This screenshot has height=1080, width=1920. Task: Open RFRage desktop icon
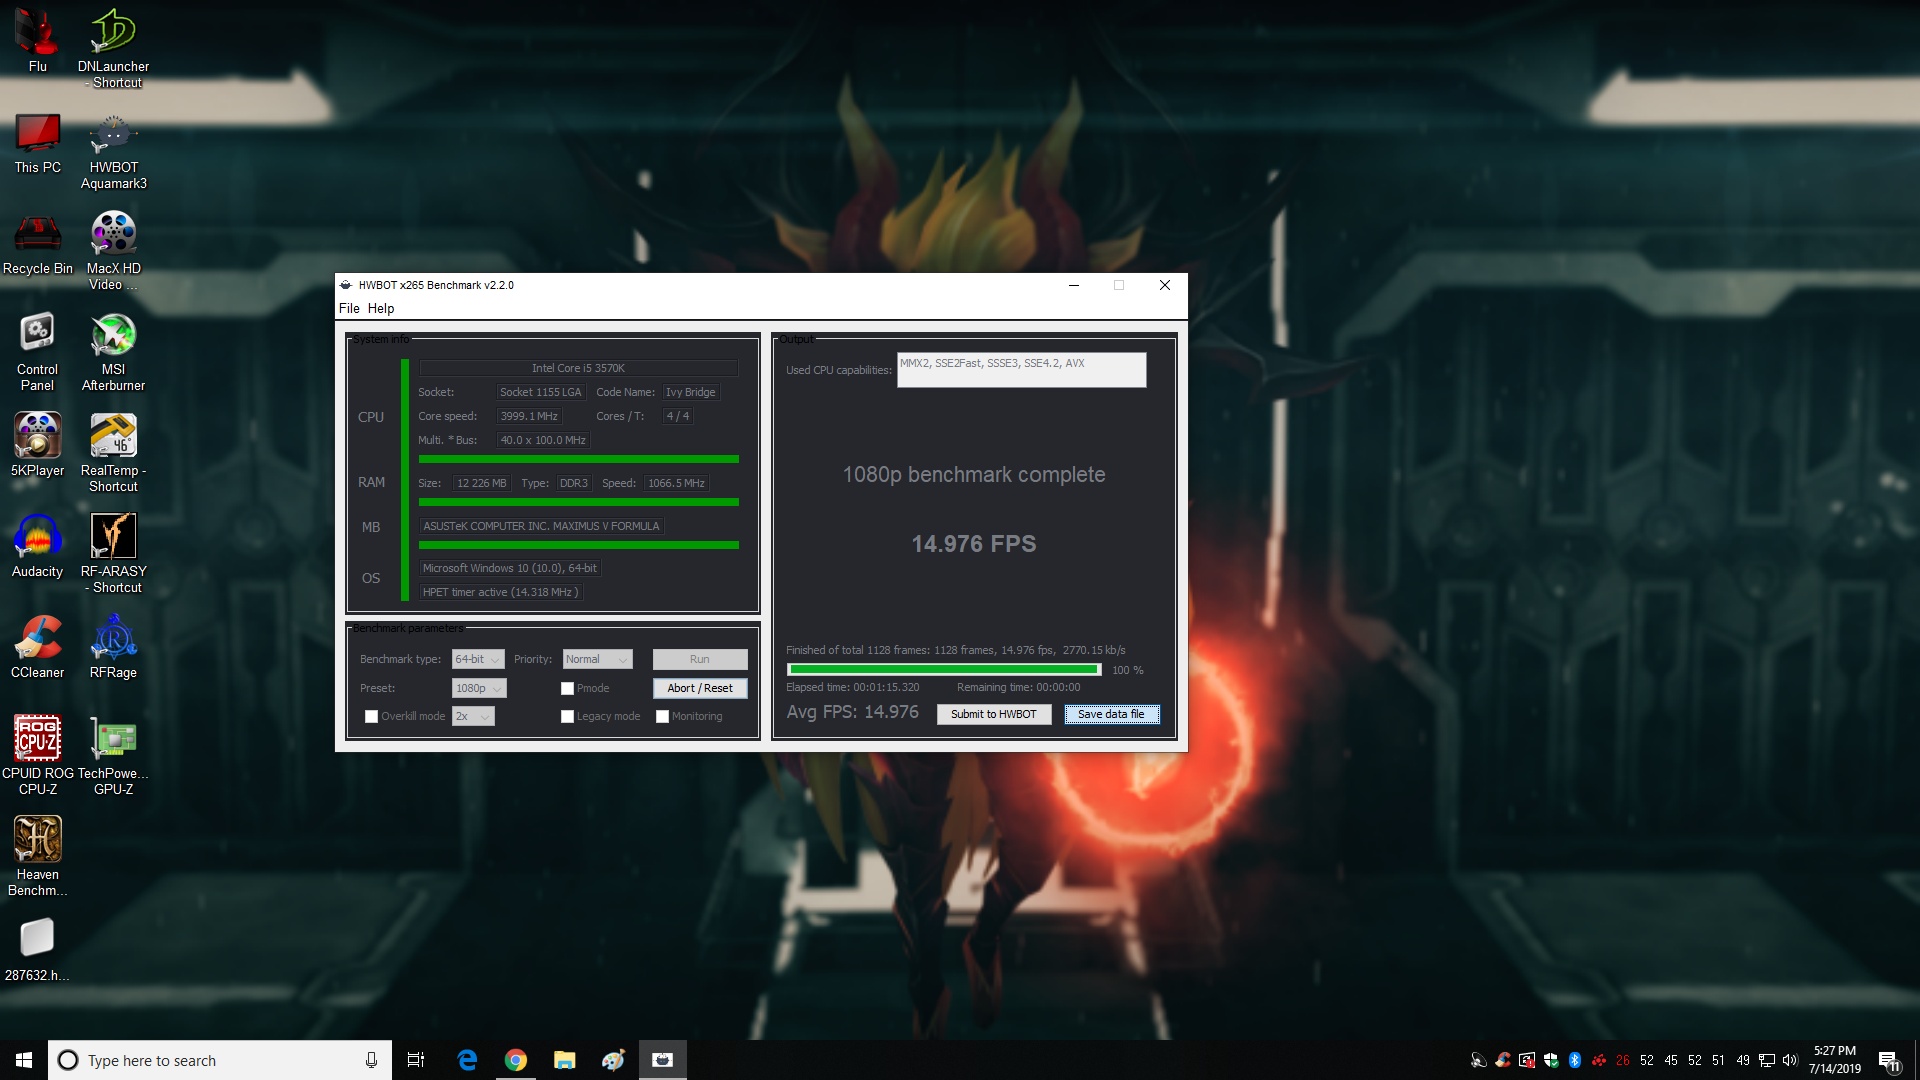tap(113, 647)
